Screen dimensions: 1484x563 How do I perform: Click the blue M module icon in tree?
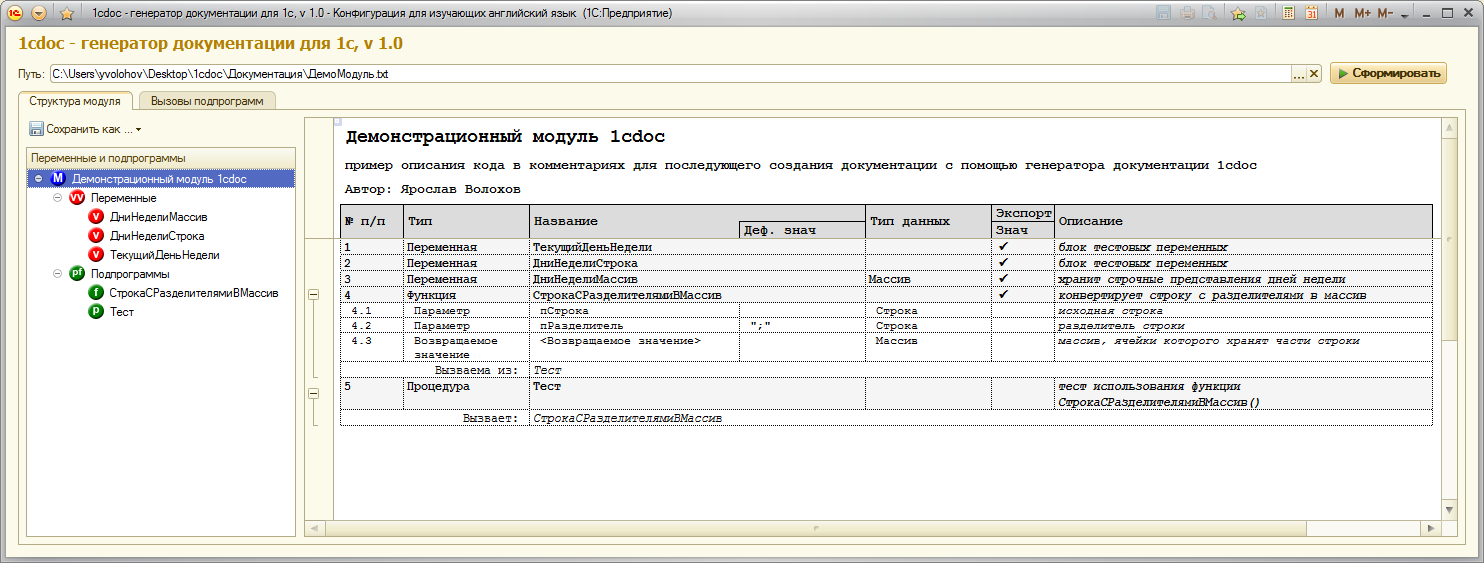point(58,179)
